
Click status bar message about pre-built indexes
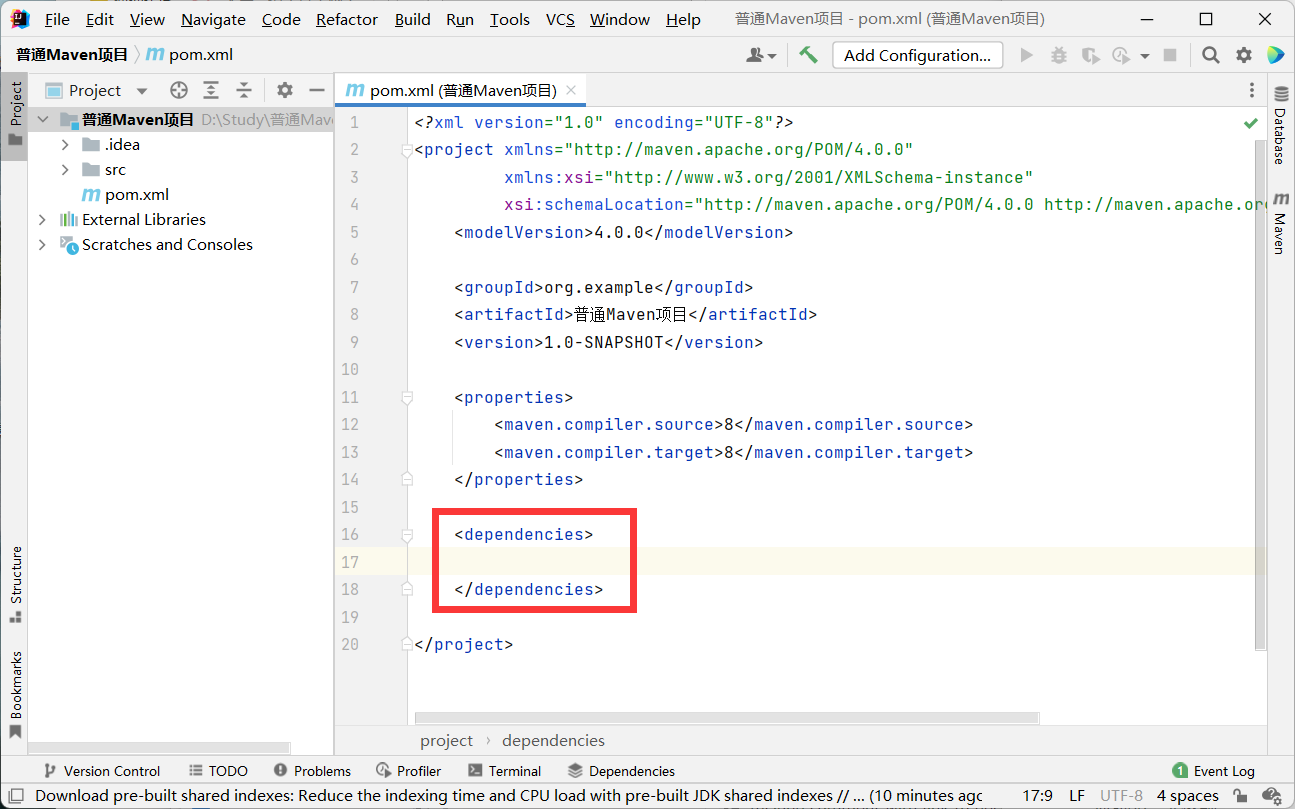510,796
